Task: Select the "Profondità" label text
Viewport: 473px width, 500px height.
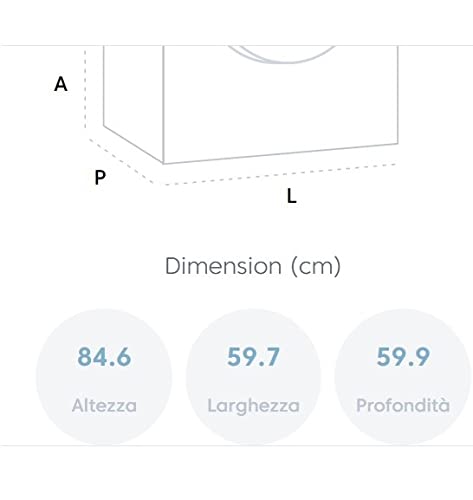Action: (403, 405)
